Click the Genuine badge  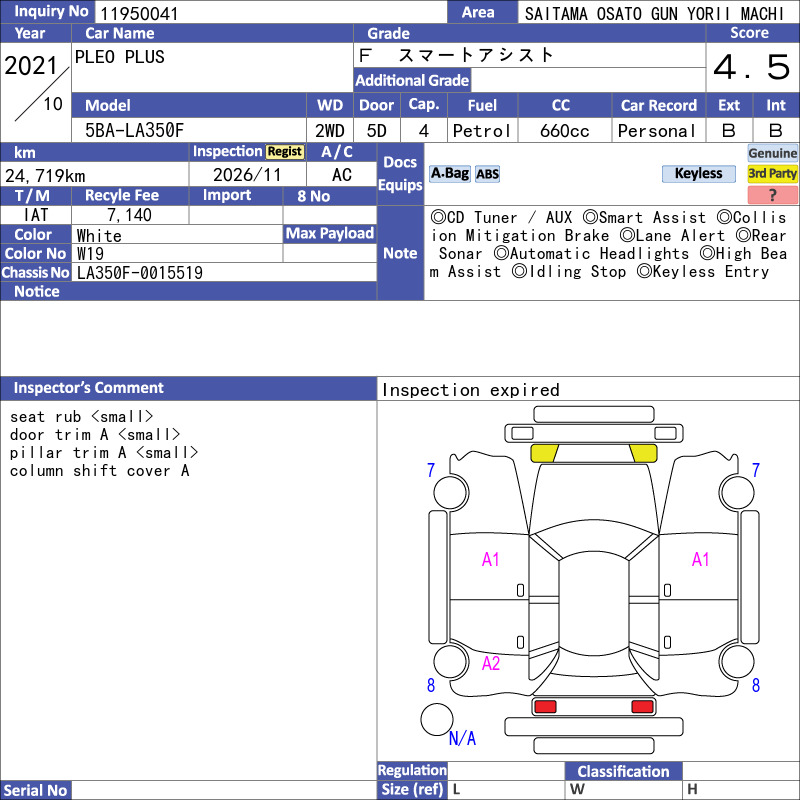point(772,153)
